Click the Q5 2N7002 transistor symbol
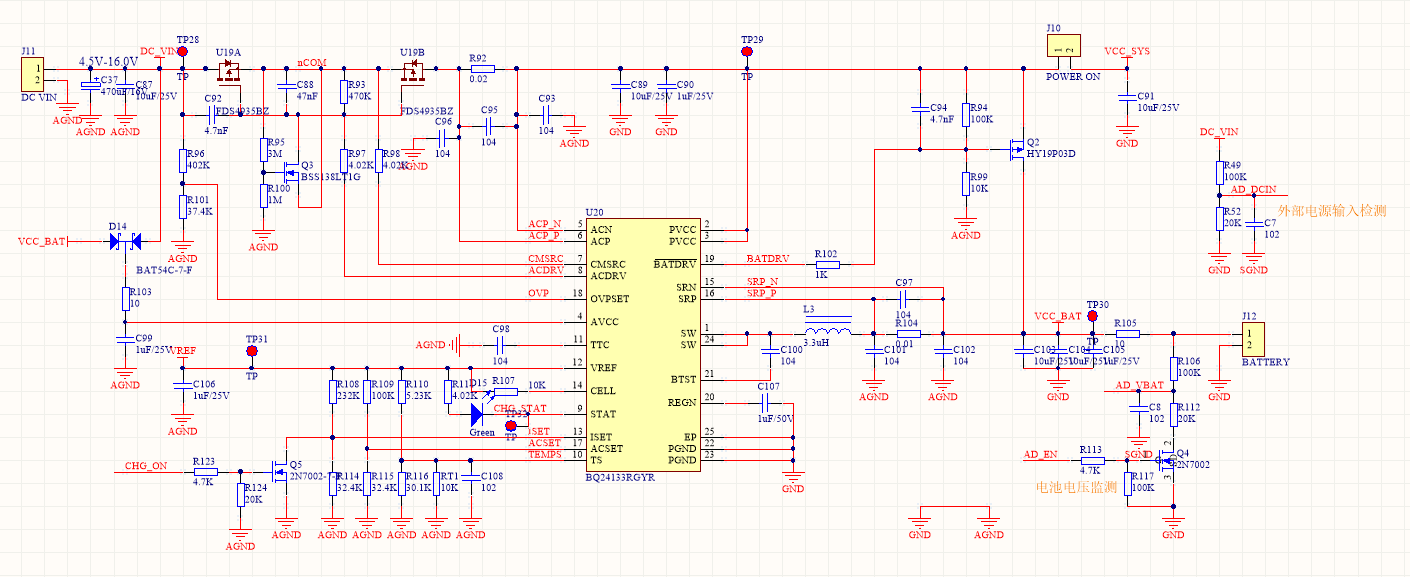Screen dimensions: 1410x577 pos(279,470)
